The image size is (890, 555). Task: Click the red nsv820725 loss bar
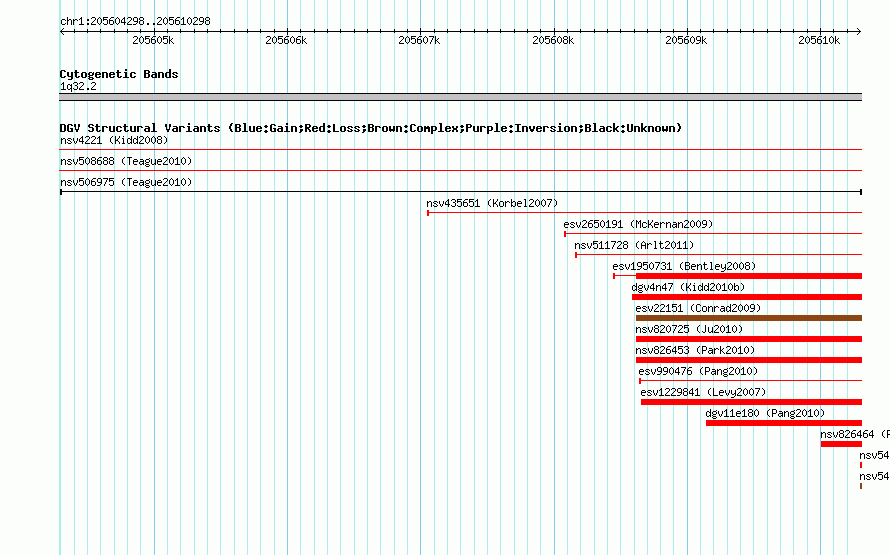(749, 339)
